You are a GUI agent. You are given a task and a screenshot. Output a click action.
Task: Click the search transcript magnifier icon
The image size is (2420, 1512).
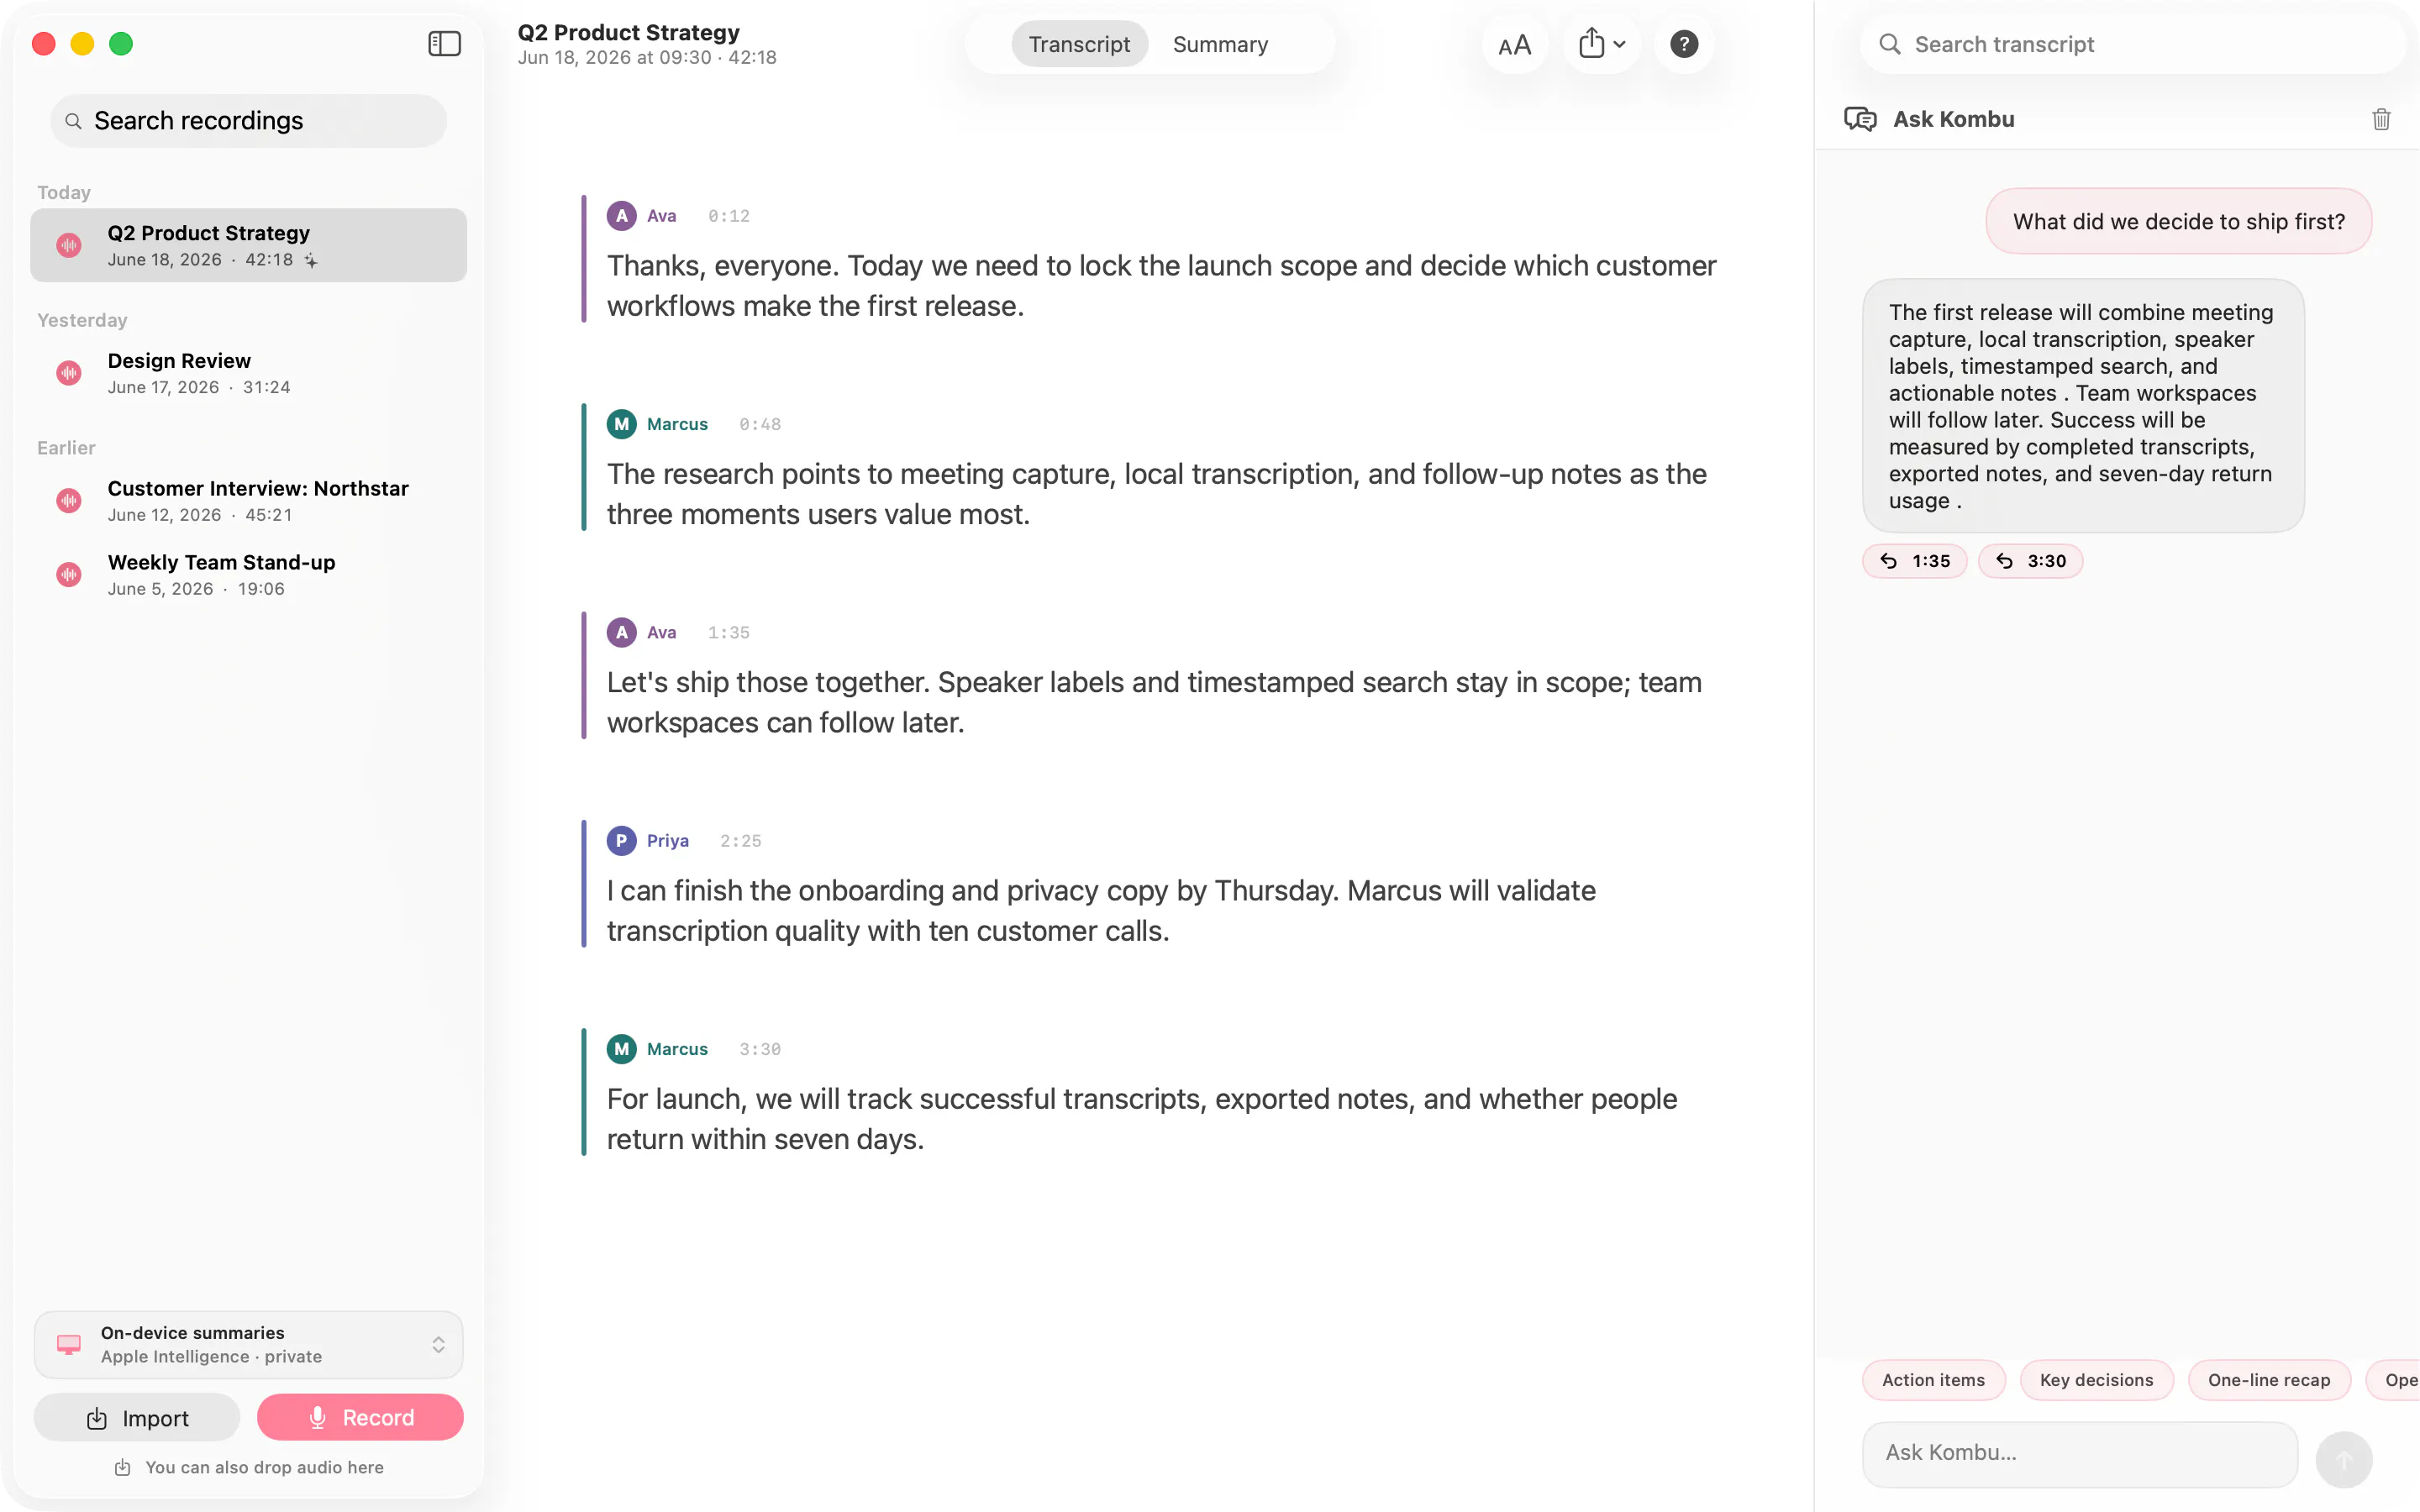tap(1889, 44)
